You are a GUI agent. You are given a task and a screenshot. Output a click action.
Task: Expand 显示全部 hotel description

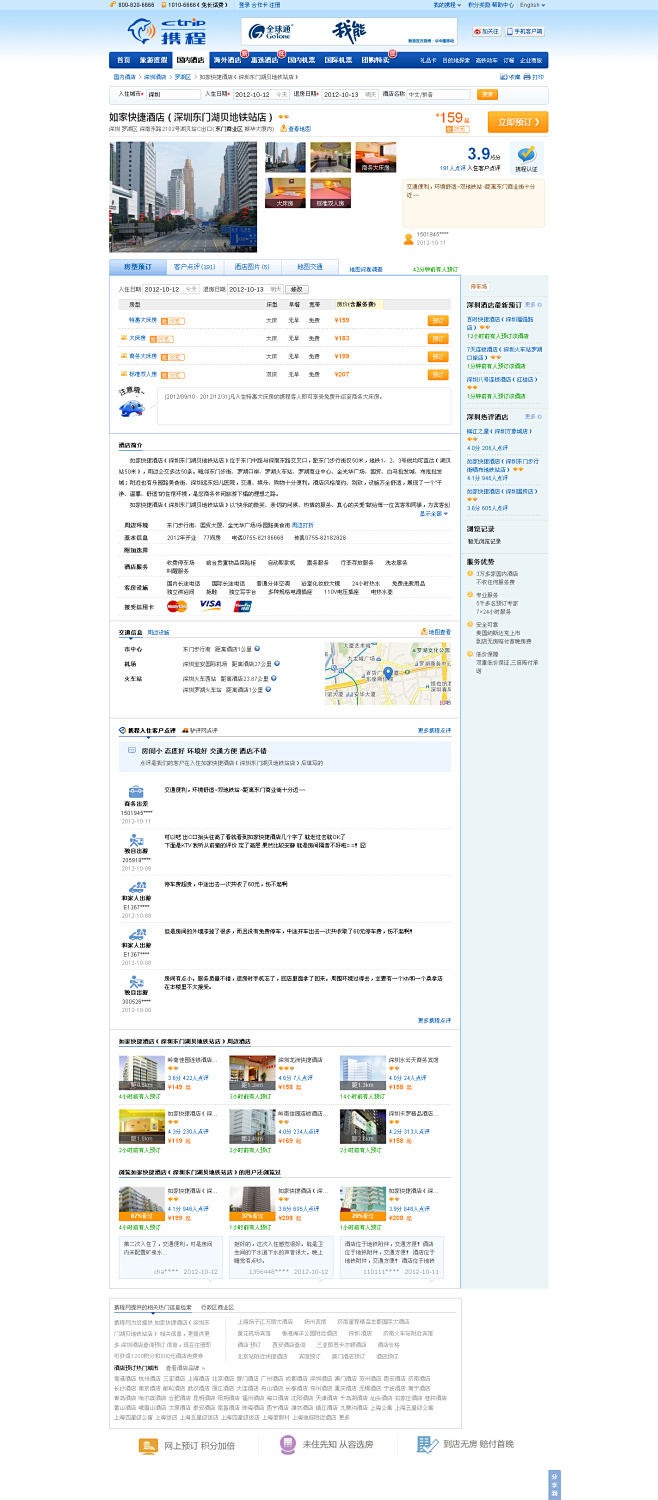pos(433,513)
